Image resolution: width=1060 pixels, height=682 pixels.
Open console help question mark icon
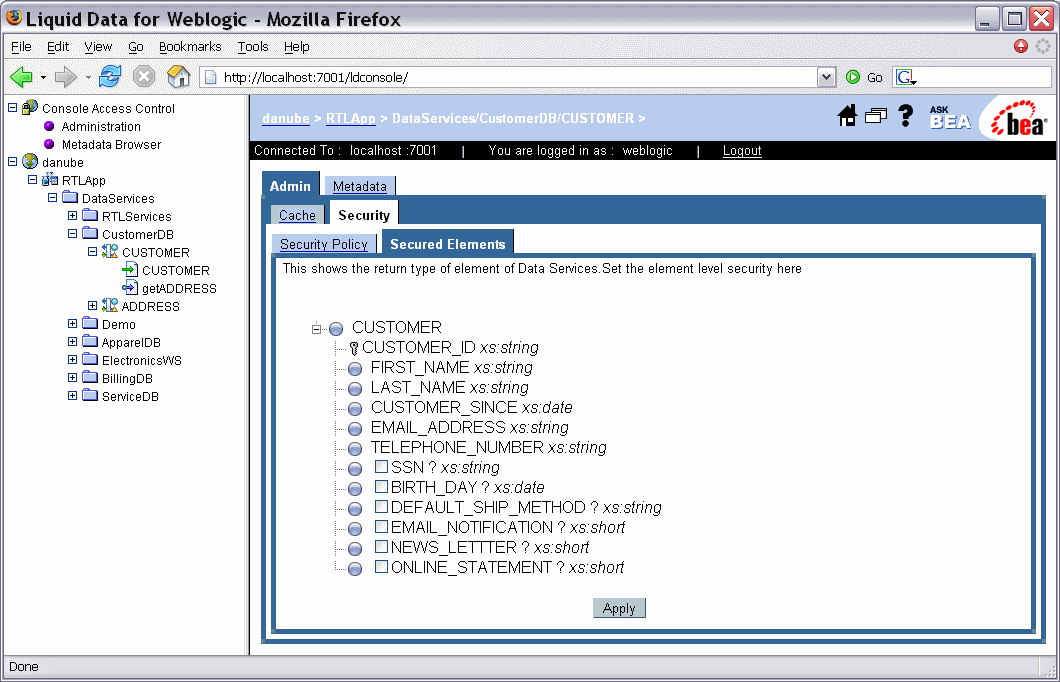(x=906, y=116)
